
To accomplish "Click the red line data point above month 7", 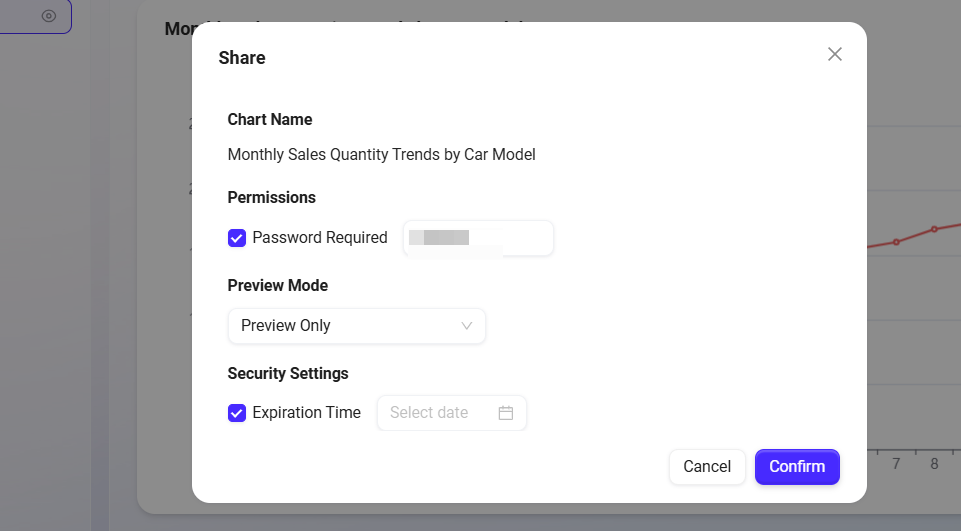I will 896,242.
